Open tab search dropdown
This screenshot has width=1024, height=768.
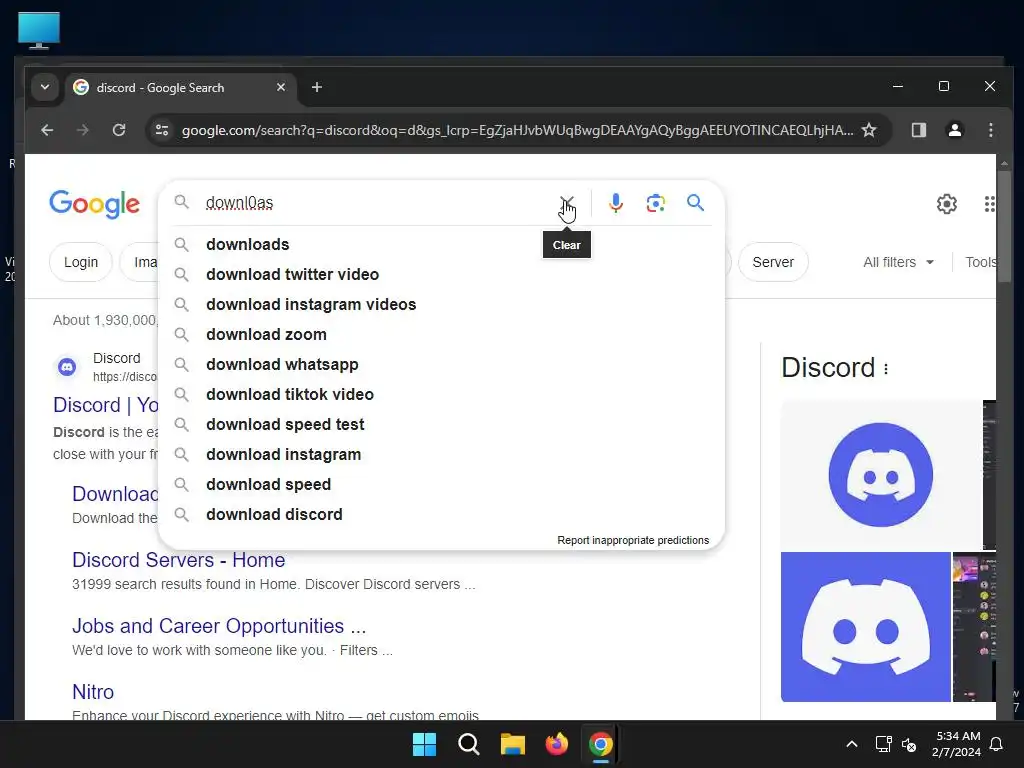tap(44, 87)
